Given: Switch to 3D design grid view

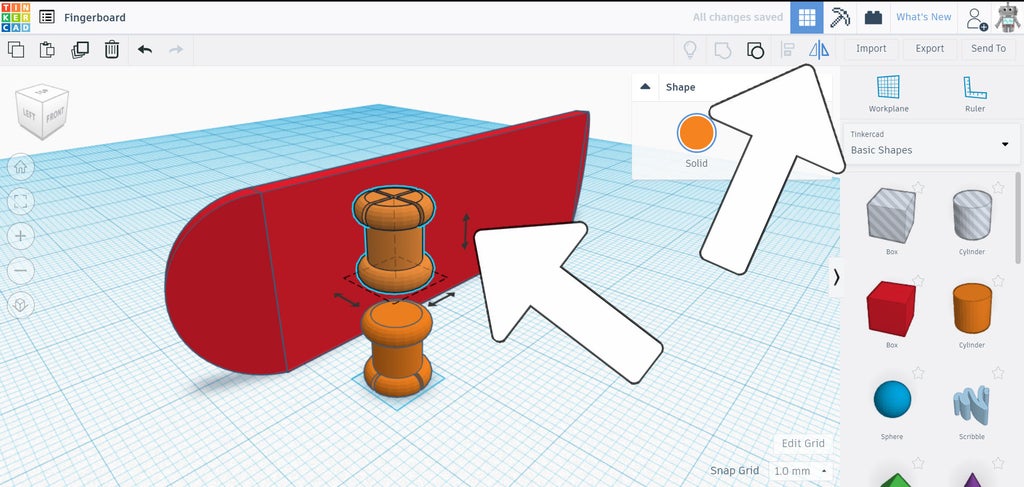Looking at the screenshot, I should (807, 18).
